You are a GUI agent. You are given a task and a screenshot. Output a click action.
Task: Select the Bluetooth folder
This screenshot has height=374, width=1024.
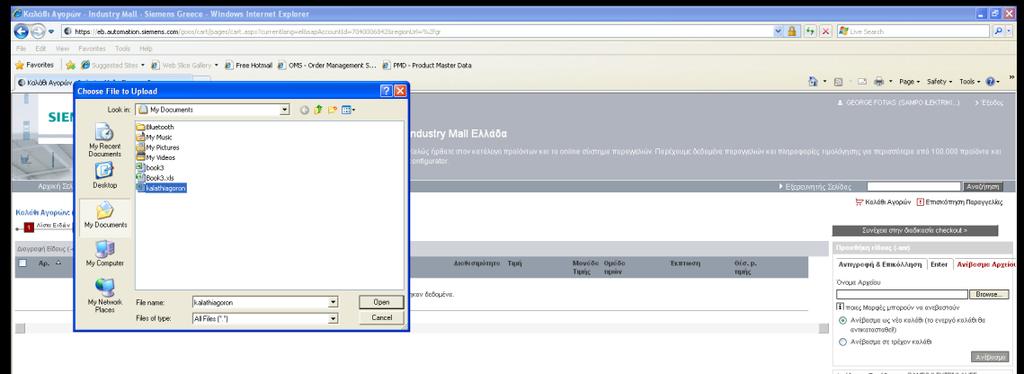point(155,127)
